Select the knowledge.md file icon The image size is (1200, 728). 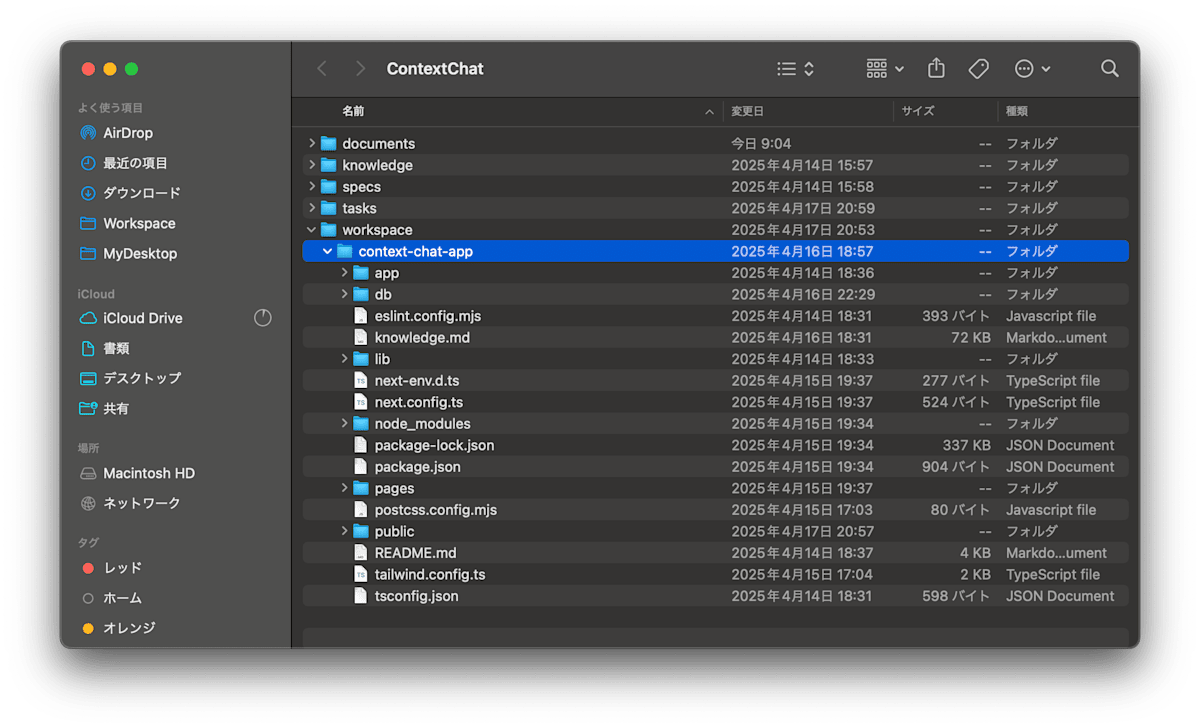[x=361, y=337]
